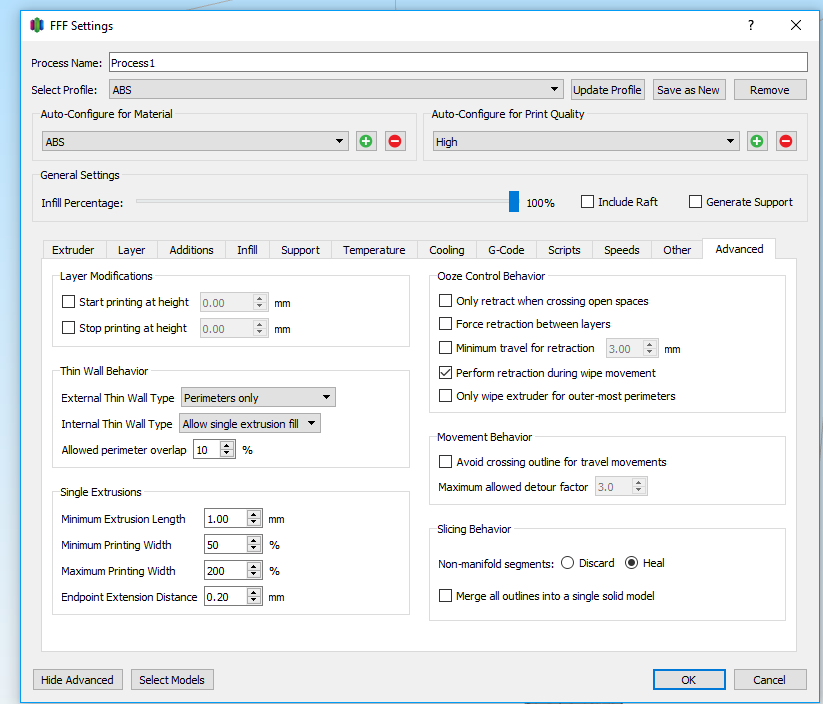Screen dimensions: 823x704
Task: Open Internal Thin Wall Type dropdown
Action: coord(250,424)
